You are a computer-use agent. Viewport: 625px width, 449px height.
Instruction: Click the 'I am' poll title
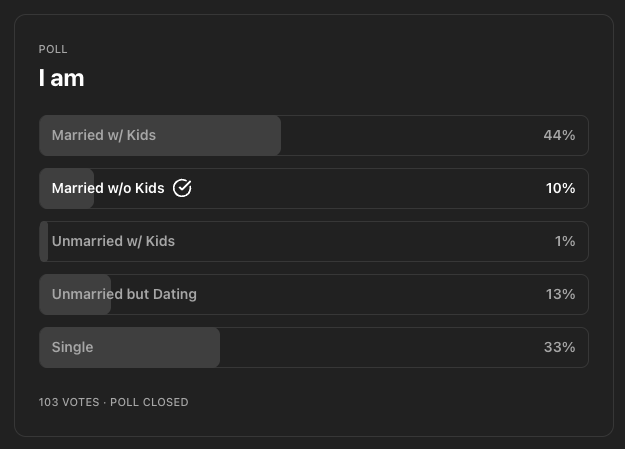(61, 78)
